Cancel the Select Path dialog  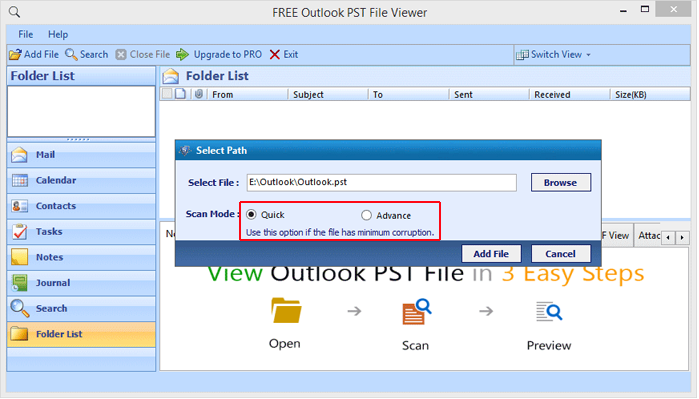tap(561, 254)
